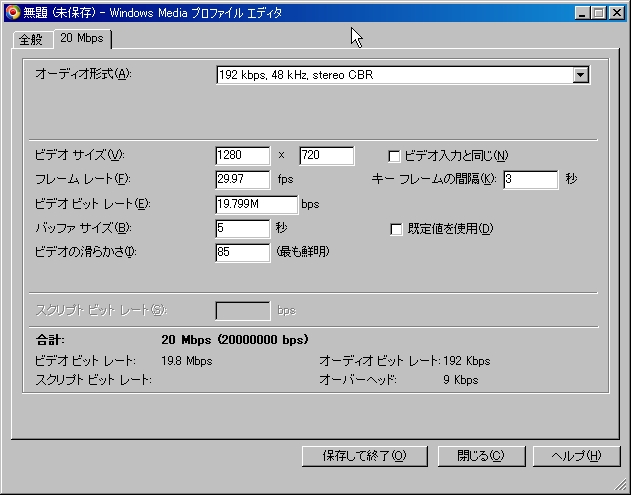631x495 pixels.
Task: Enable the ビデオ入力と同じ checkbox
Action: point(394,156)
